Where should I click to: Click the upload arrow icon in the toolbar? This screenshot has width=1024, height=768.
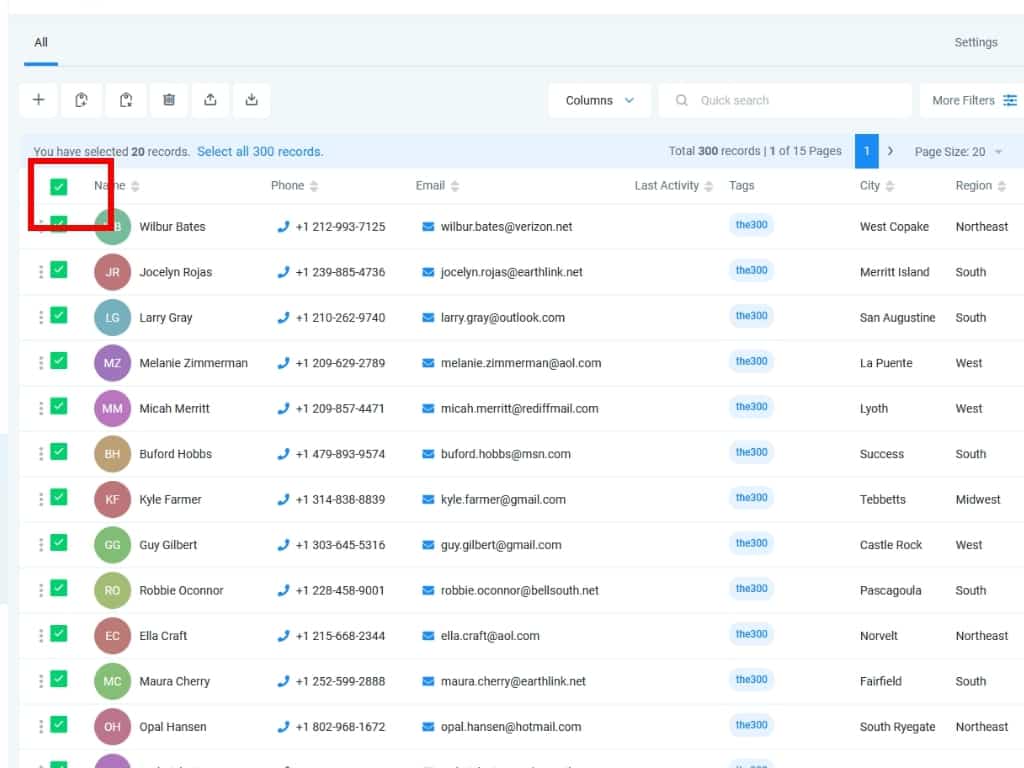click(x=210, y=100)
